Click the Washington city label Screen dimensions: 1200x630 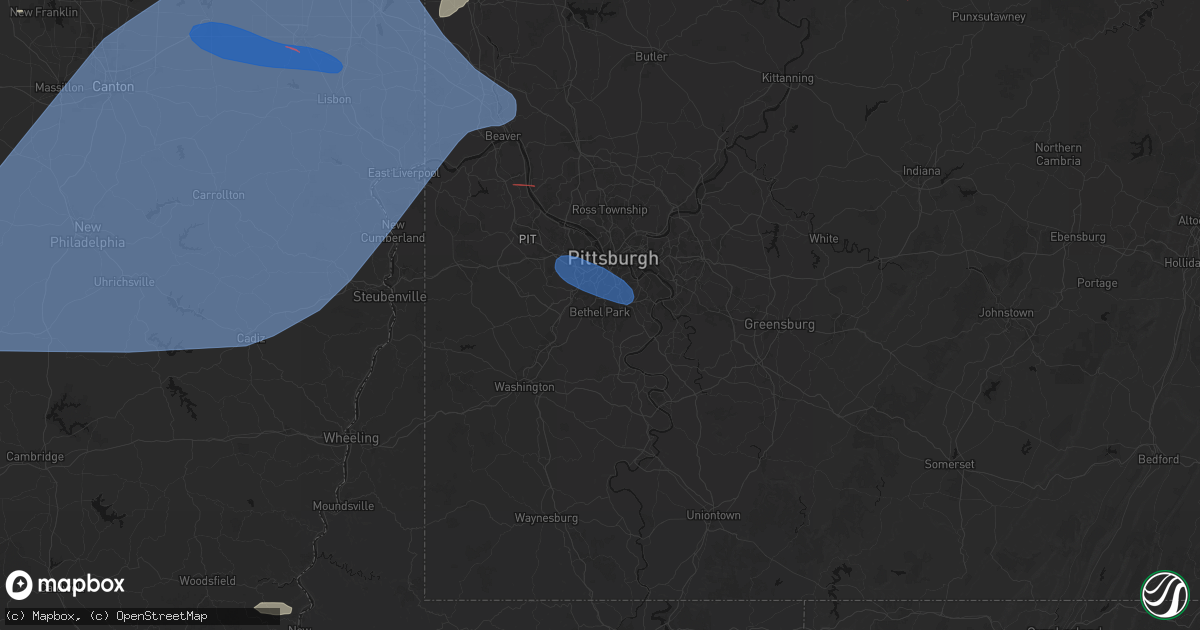525,387
